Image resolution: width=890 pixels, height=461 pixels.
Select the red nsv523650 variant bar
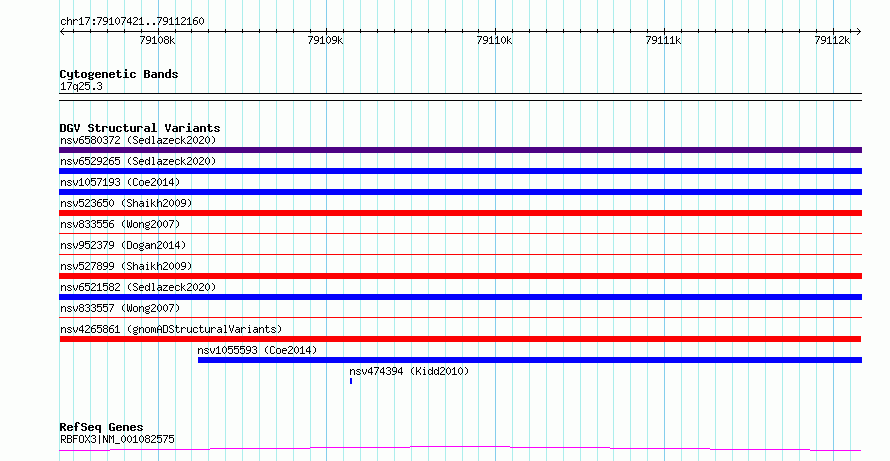[x=460, y=213]
